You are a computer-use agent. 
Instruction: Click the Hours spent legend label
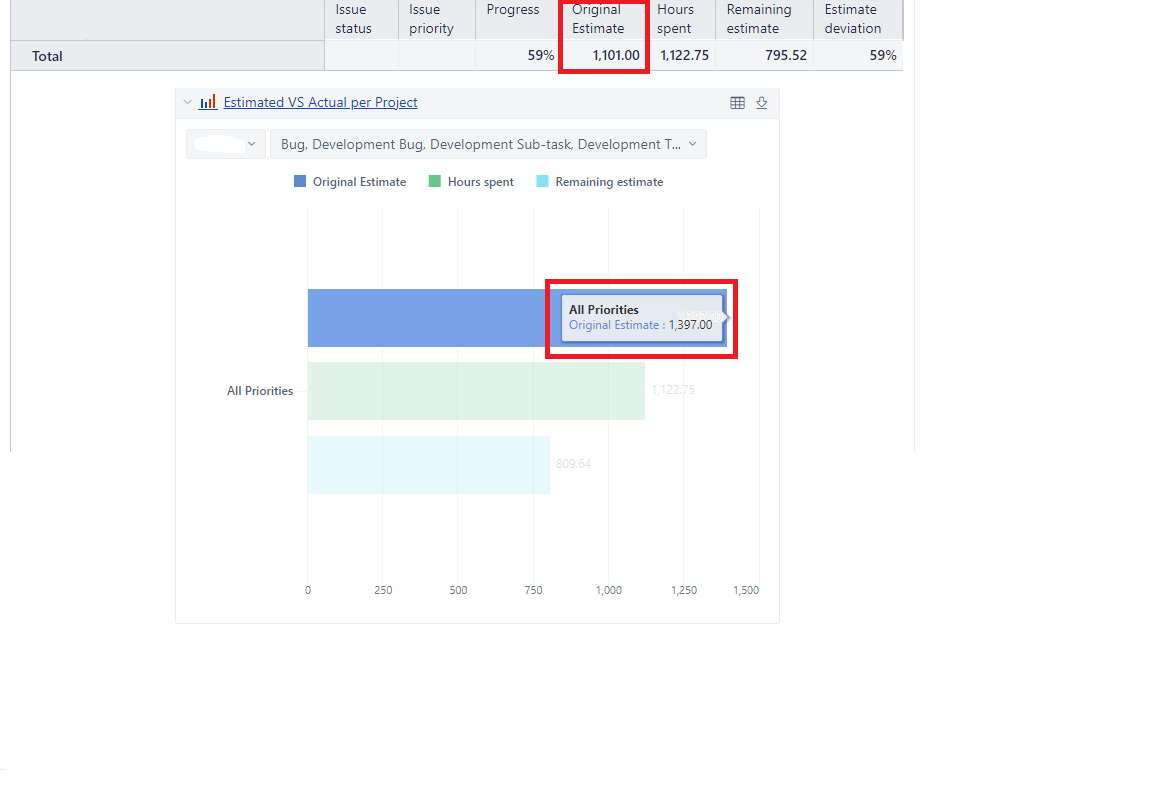pyautogui.click(x=480, y=182)
